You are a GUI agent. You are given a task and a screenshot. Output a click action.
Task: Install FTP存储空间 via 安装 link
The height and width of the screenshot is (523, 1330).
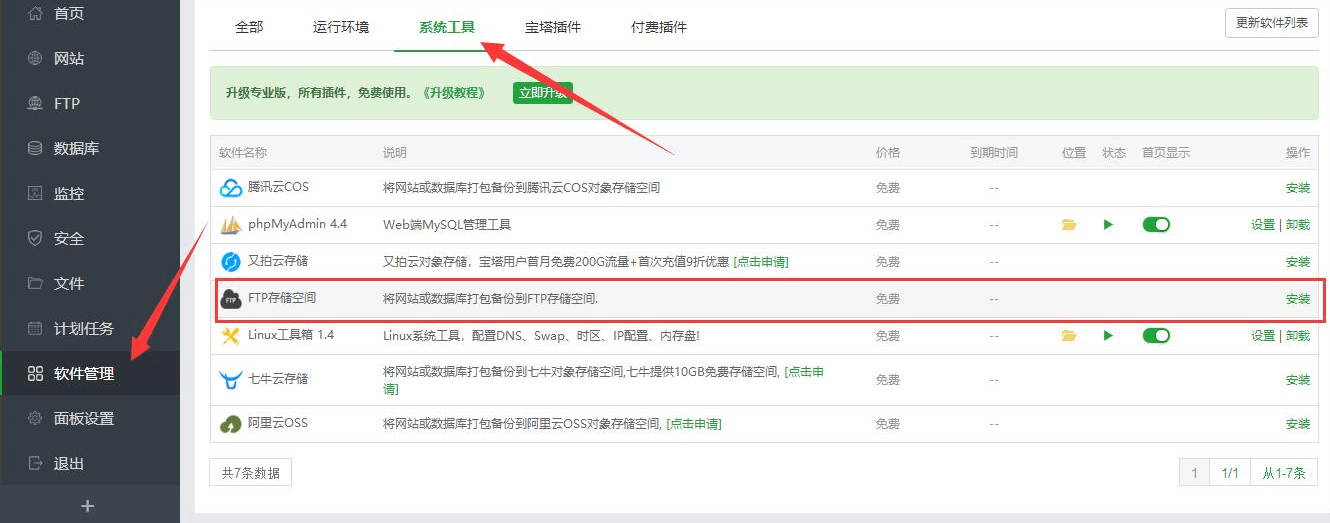tap(1297, 299)
